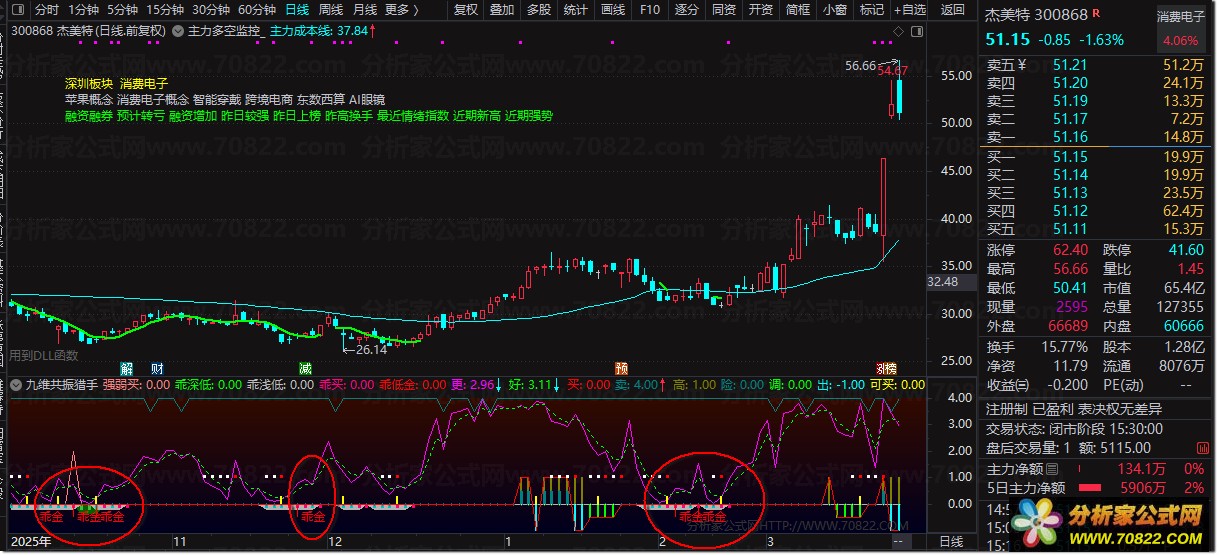
Task: Click the 财 event marker icon
Action: click(x=157, y=367)
